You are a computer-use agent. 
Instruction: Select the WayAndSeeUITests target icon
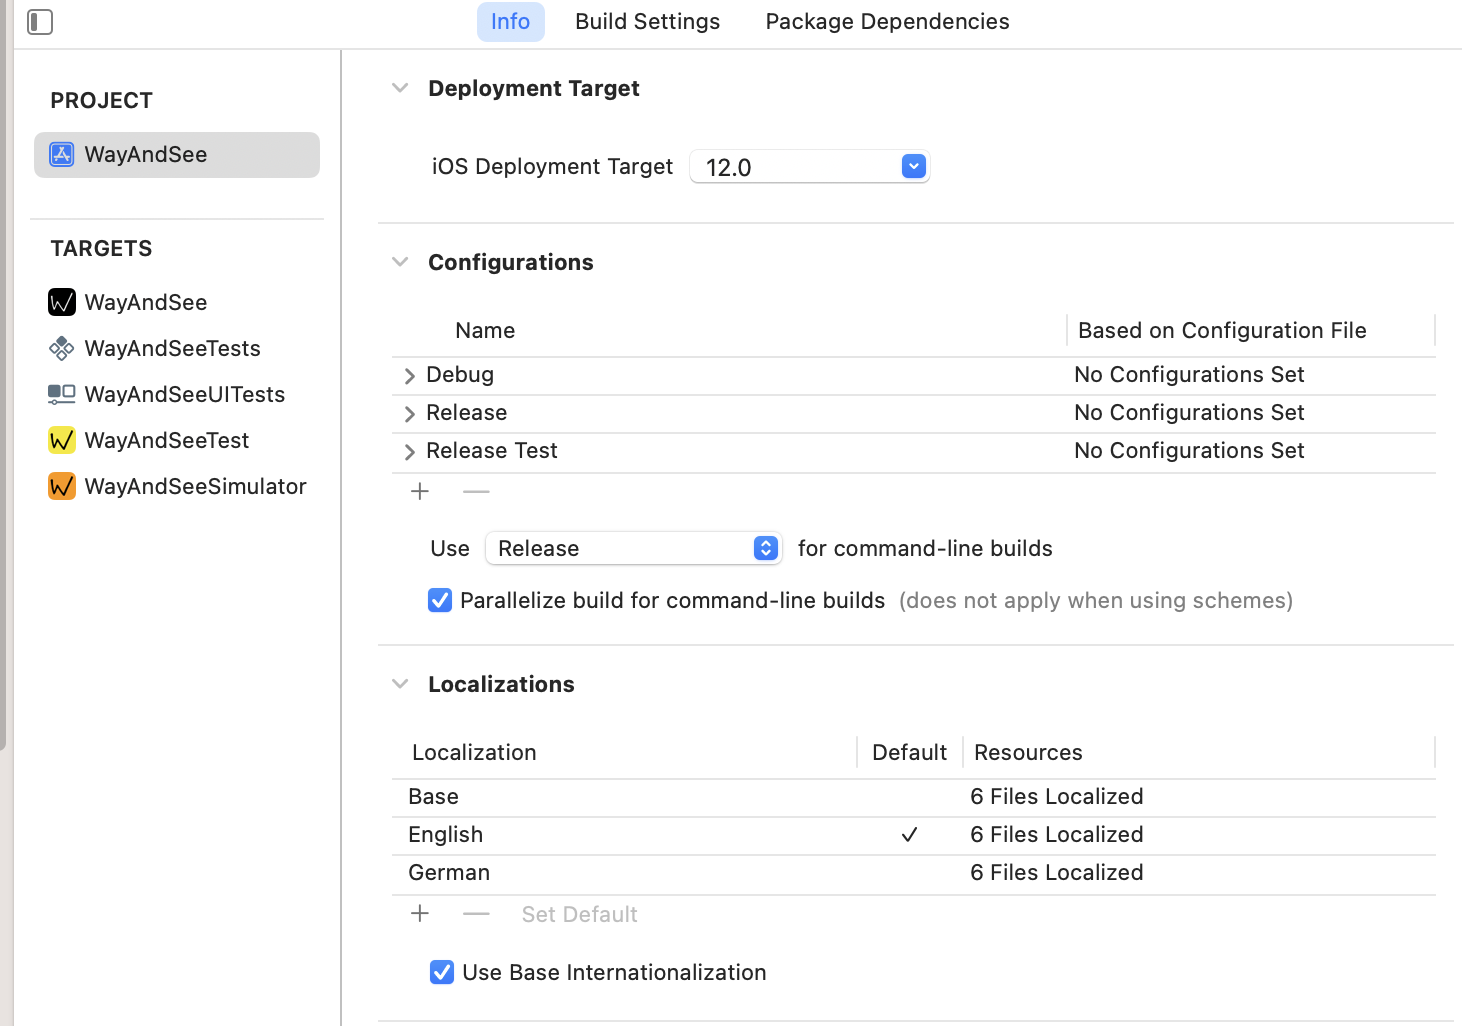pyautogui.click(x=62, y=394)
